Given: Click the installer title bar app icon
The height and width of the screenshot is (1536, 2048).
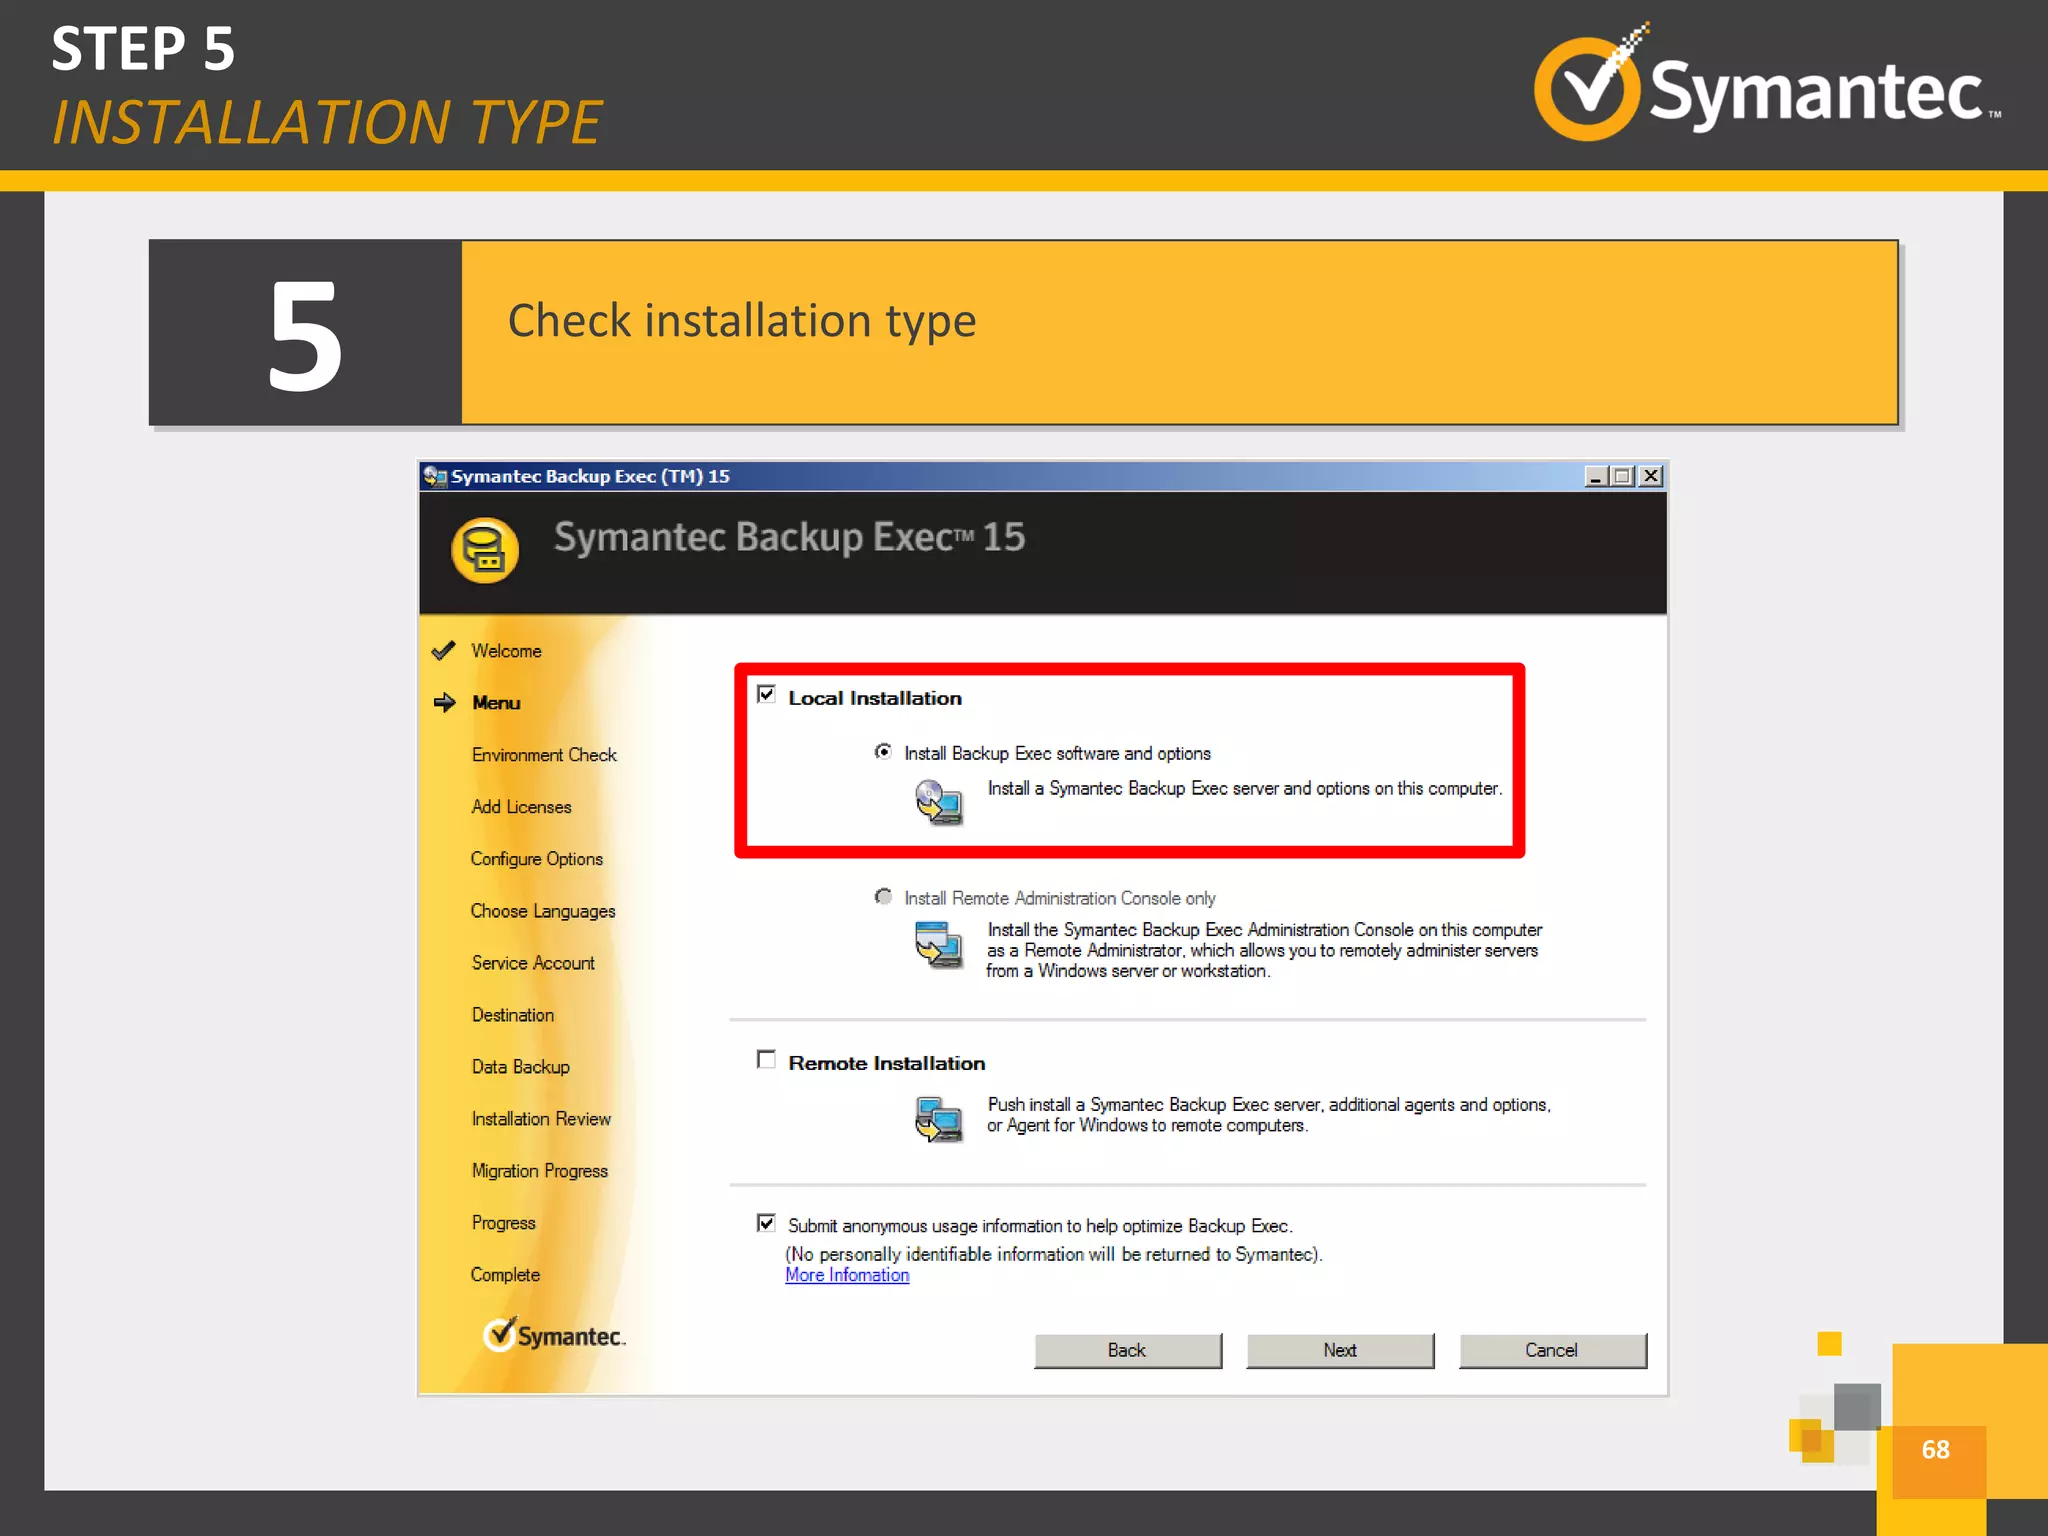Looking at the screenshot, I should [x=434, y=476].
